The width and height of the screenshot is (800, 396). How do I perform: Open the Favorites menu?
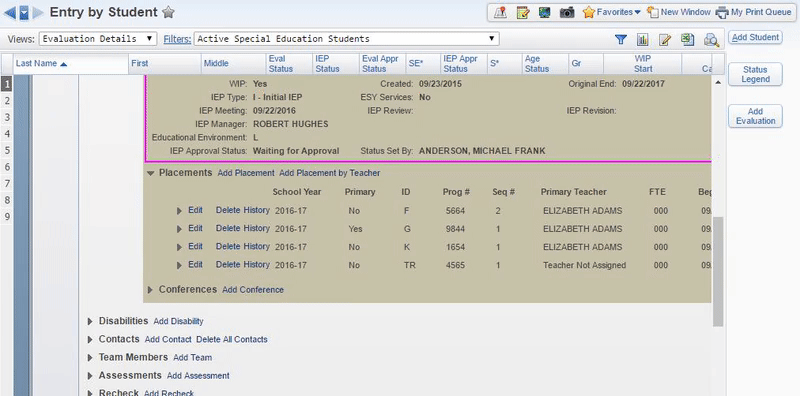pyautogui.click(x=611, y=12)
